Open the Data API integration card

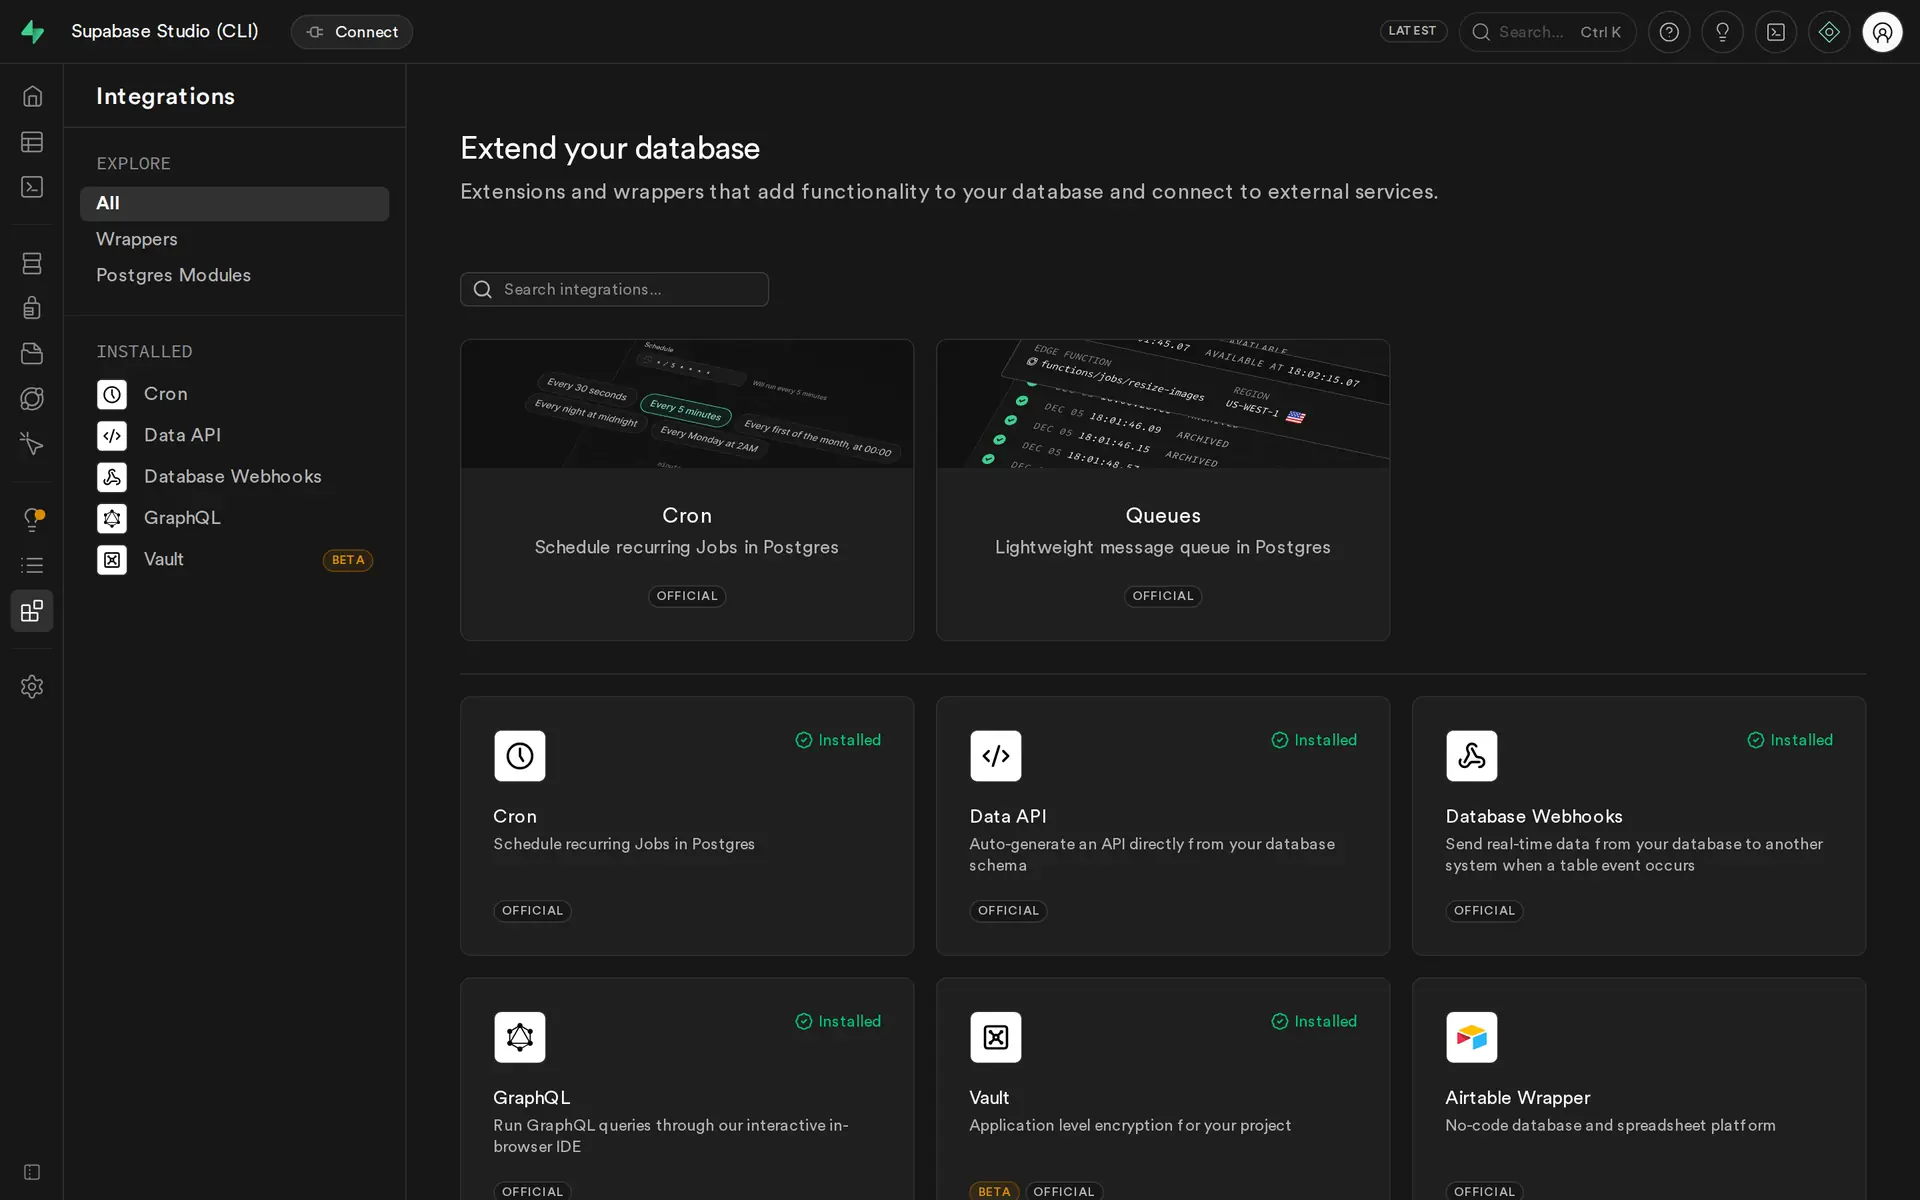1163,826
